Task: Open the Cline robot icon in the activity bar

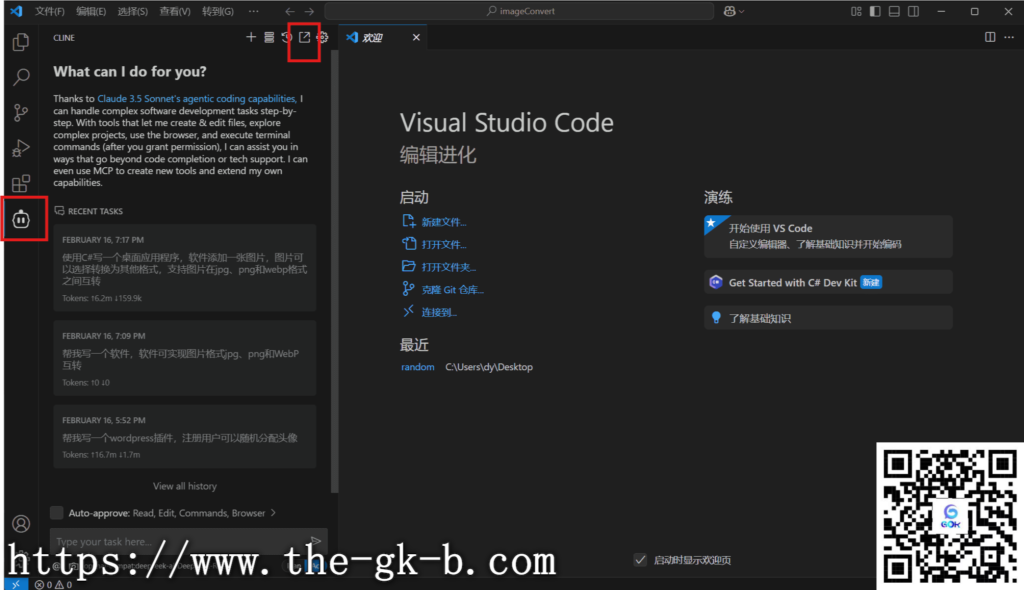Action: click(21, 219)
